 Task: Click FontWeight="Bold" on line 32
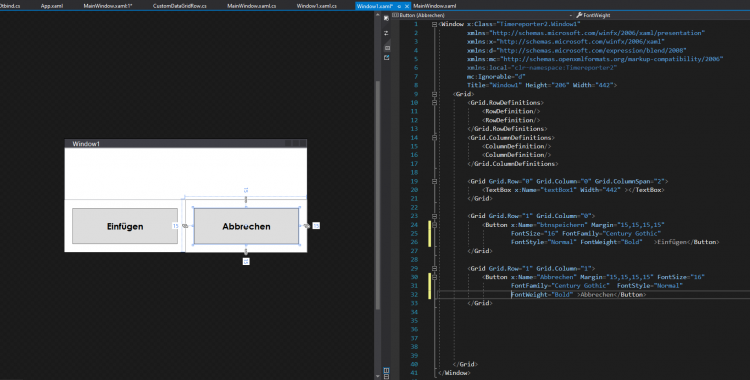tap(541, 294)
